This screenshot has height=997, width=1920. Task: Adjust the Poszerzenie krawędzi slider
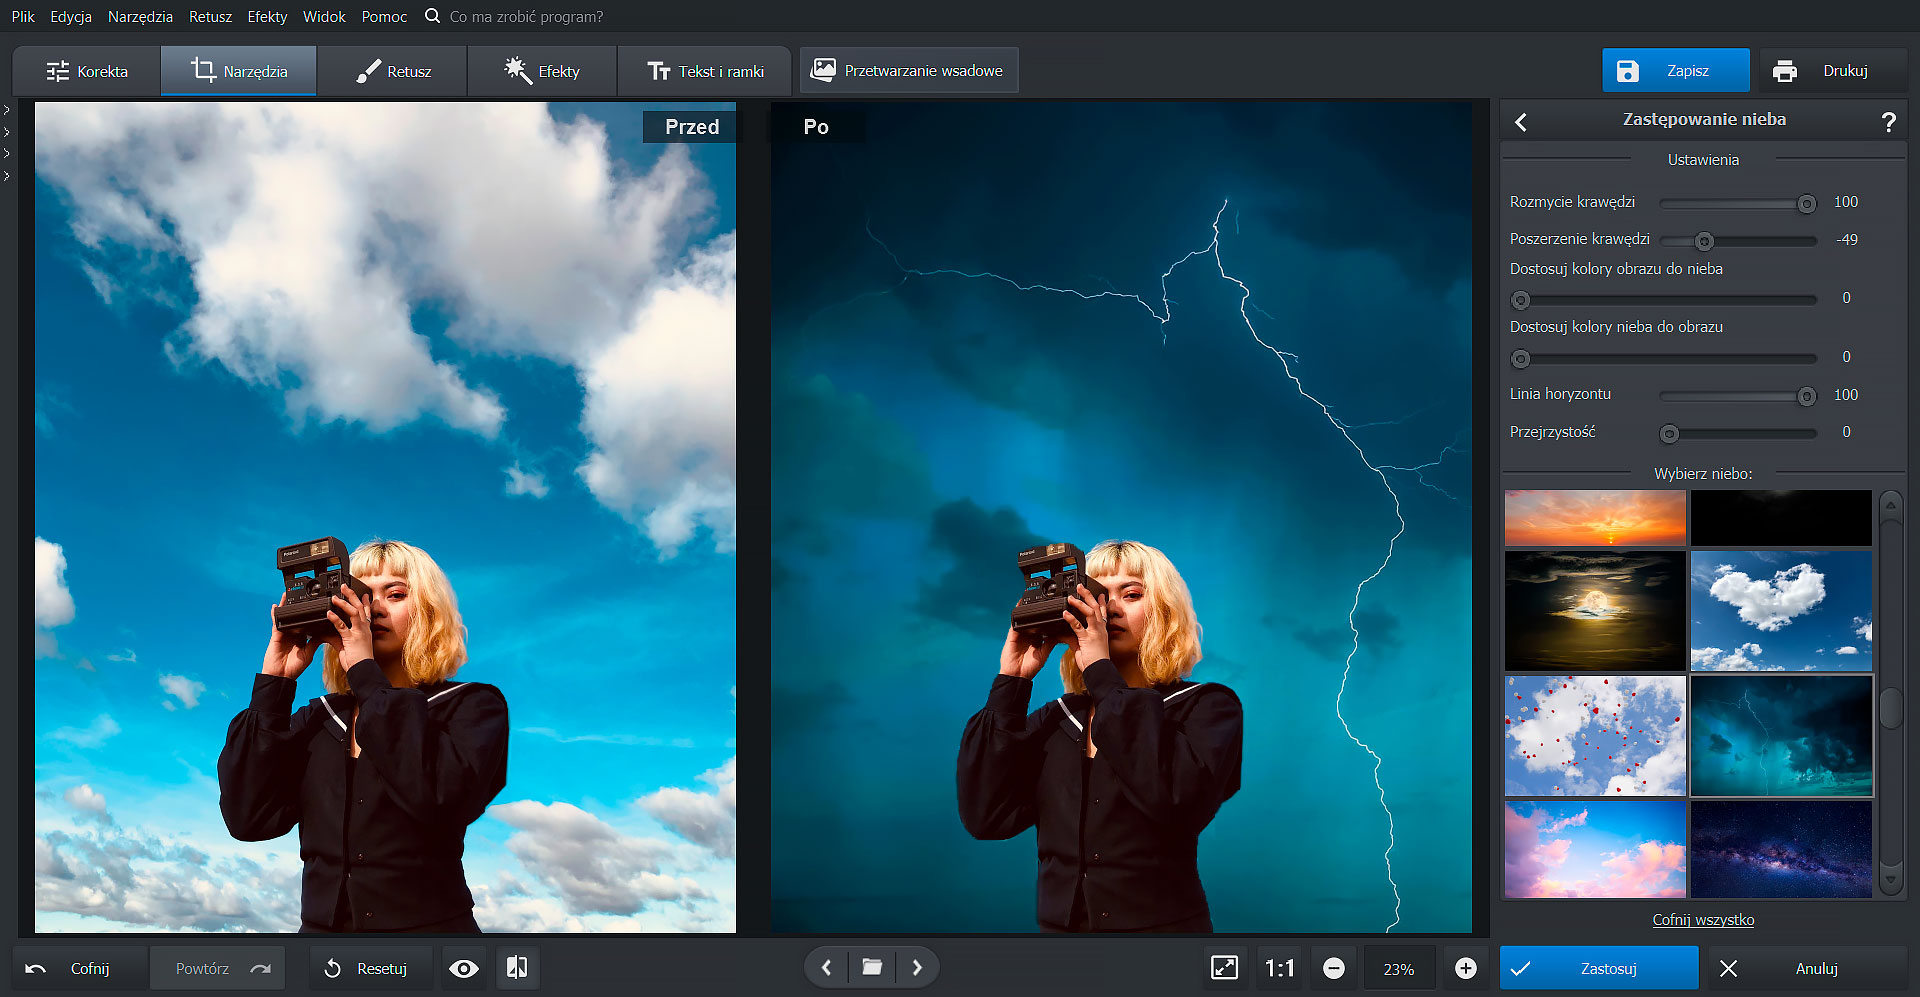tap(1738, 241)
